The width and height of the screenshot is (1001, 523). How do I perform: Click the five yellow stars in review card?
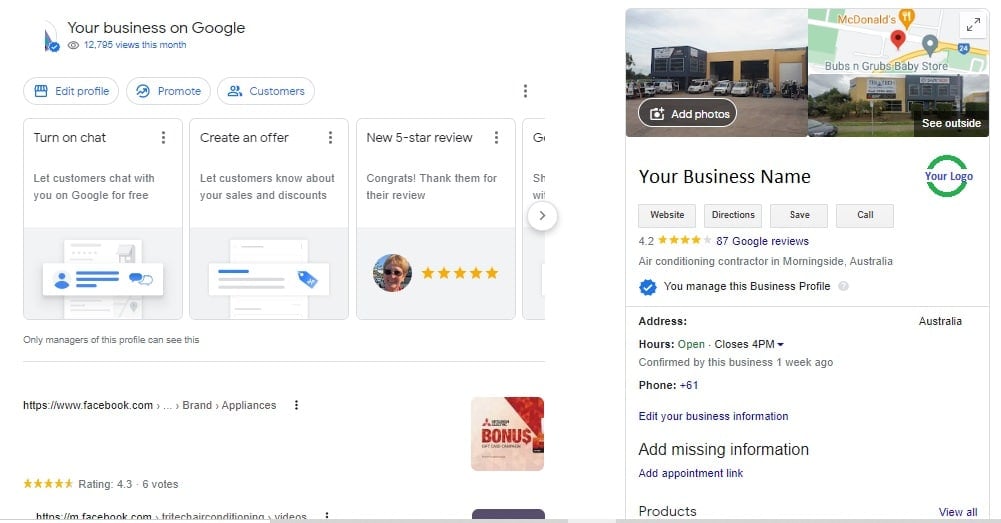click(460, 273)
